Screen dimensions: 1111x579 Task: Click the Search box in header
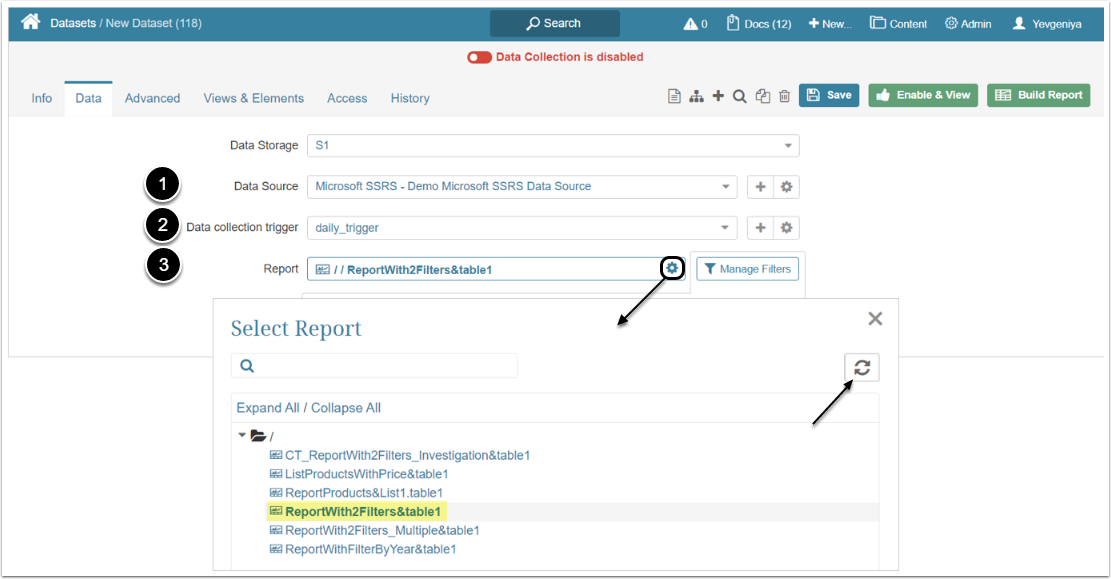[x=554, y=23]
